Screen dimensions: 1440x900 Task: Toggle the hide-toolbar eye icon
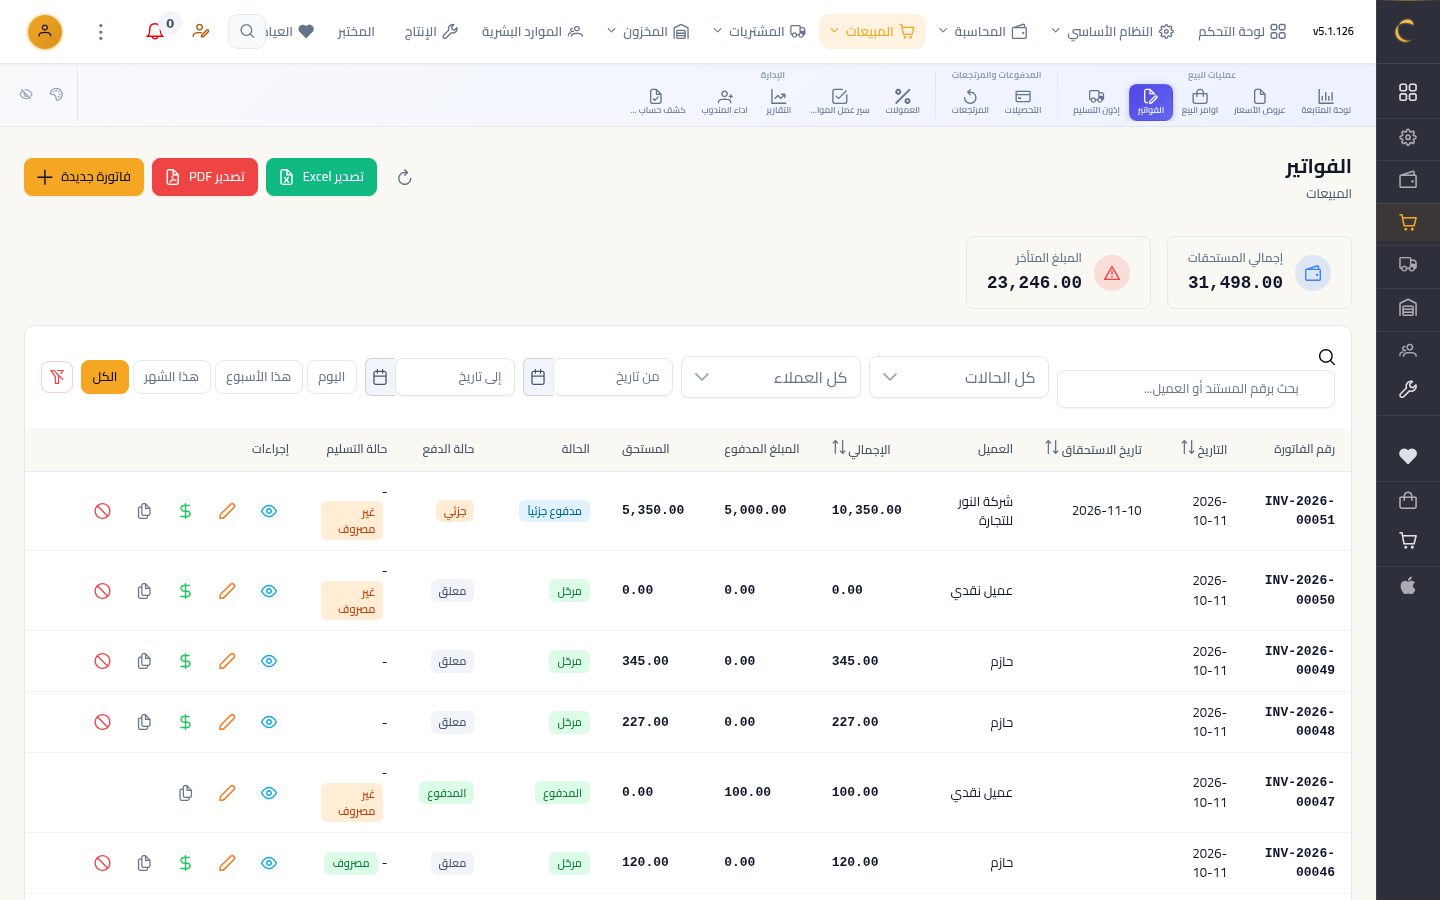(26, 94)
